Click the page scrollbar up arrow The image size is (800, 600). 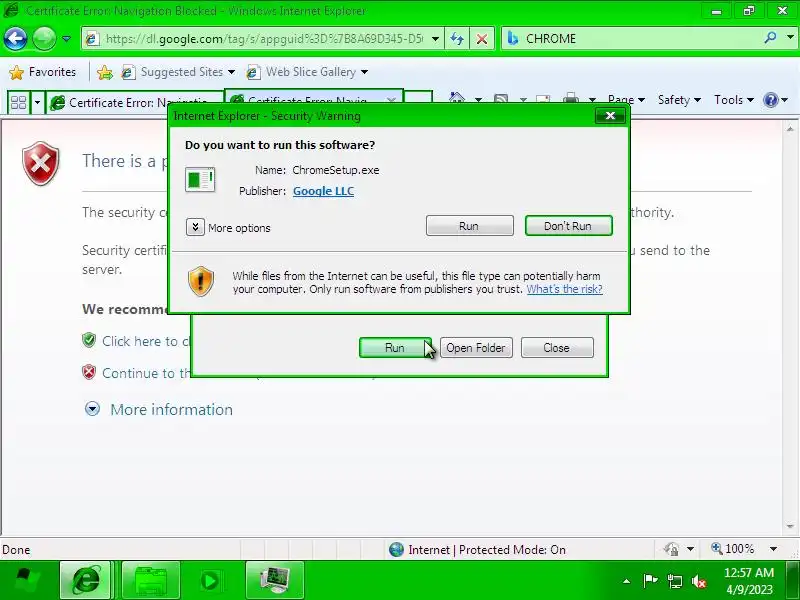coord(790,129)
